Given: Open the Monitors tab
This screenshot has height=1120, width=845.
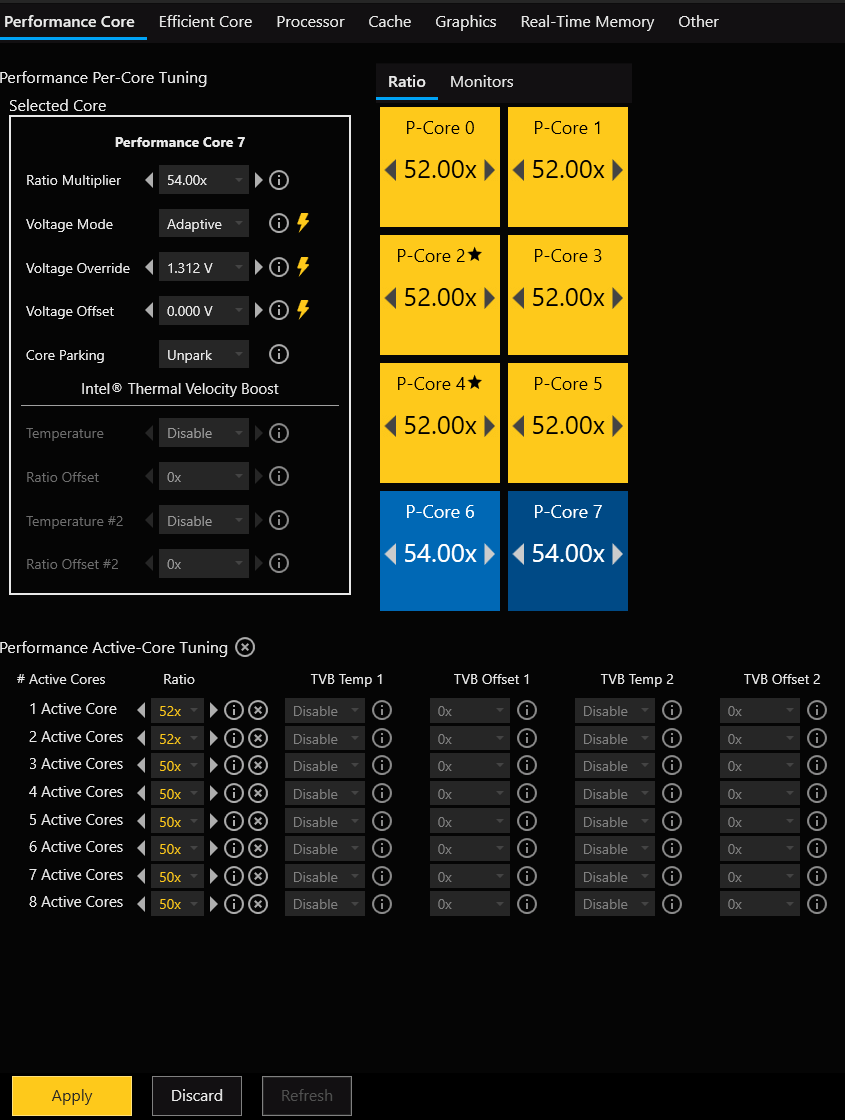Looking at the screenshot, I should [x=481, y=81].
